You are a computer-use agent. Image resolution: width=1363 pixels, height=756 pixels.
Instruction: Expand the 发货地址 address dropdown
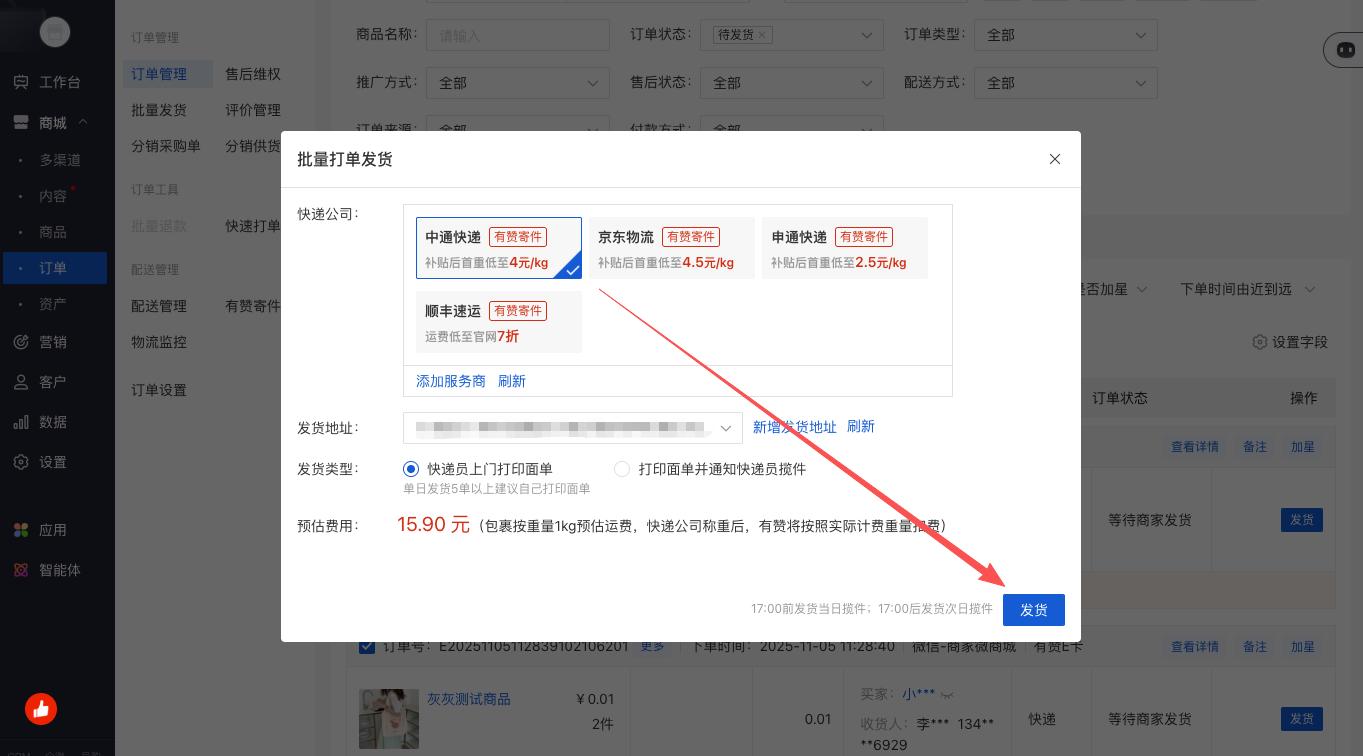pyautogui.click(x=726, y=428)
